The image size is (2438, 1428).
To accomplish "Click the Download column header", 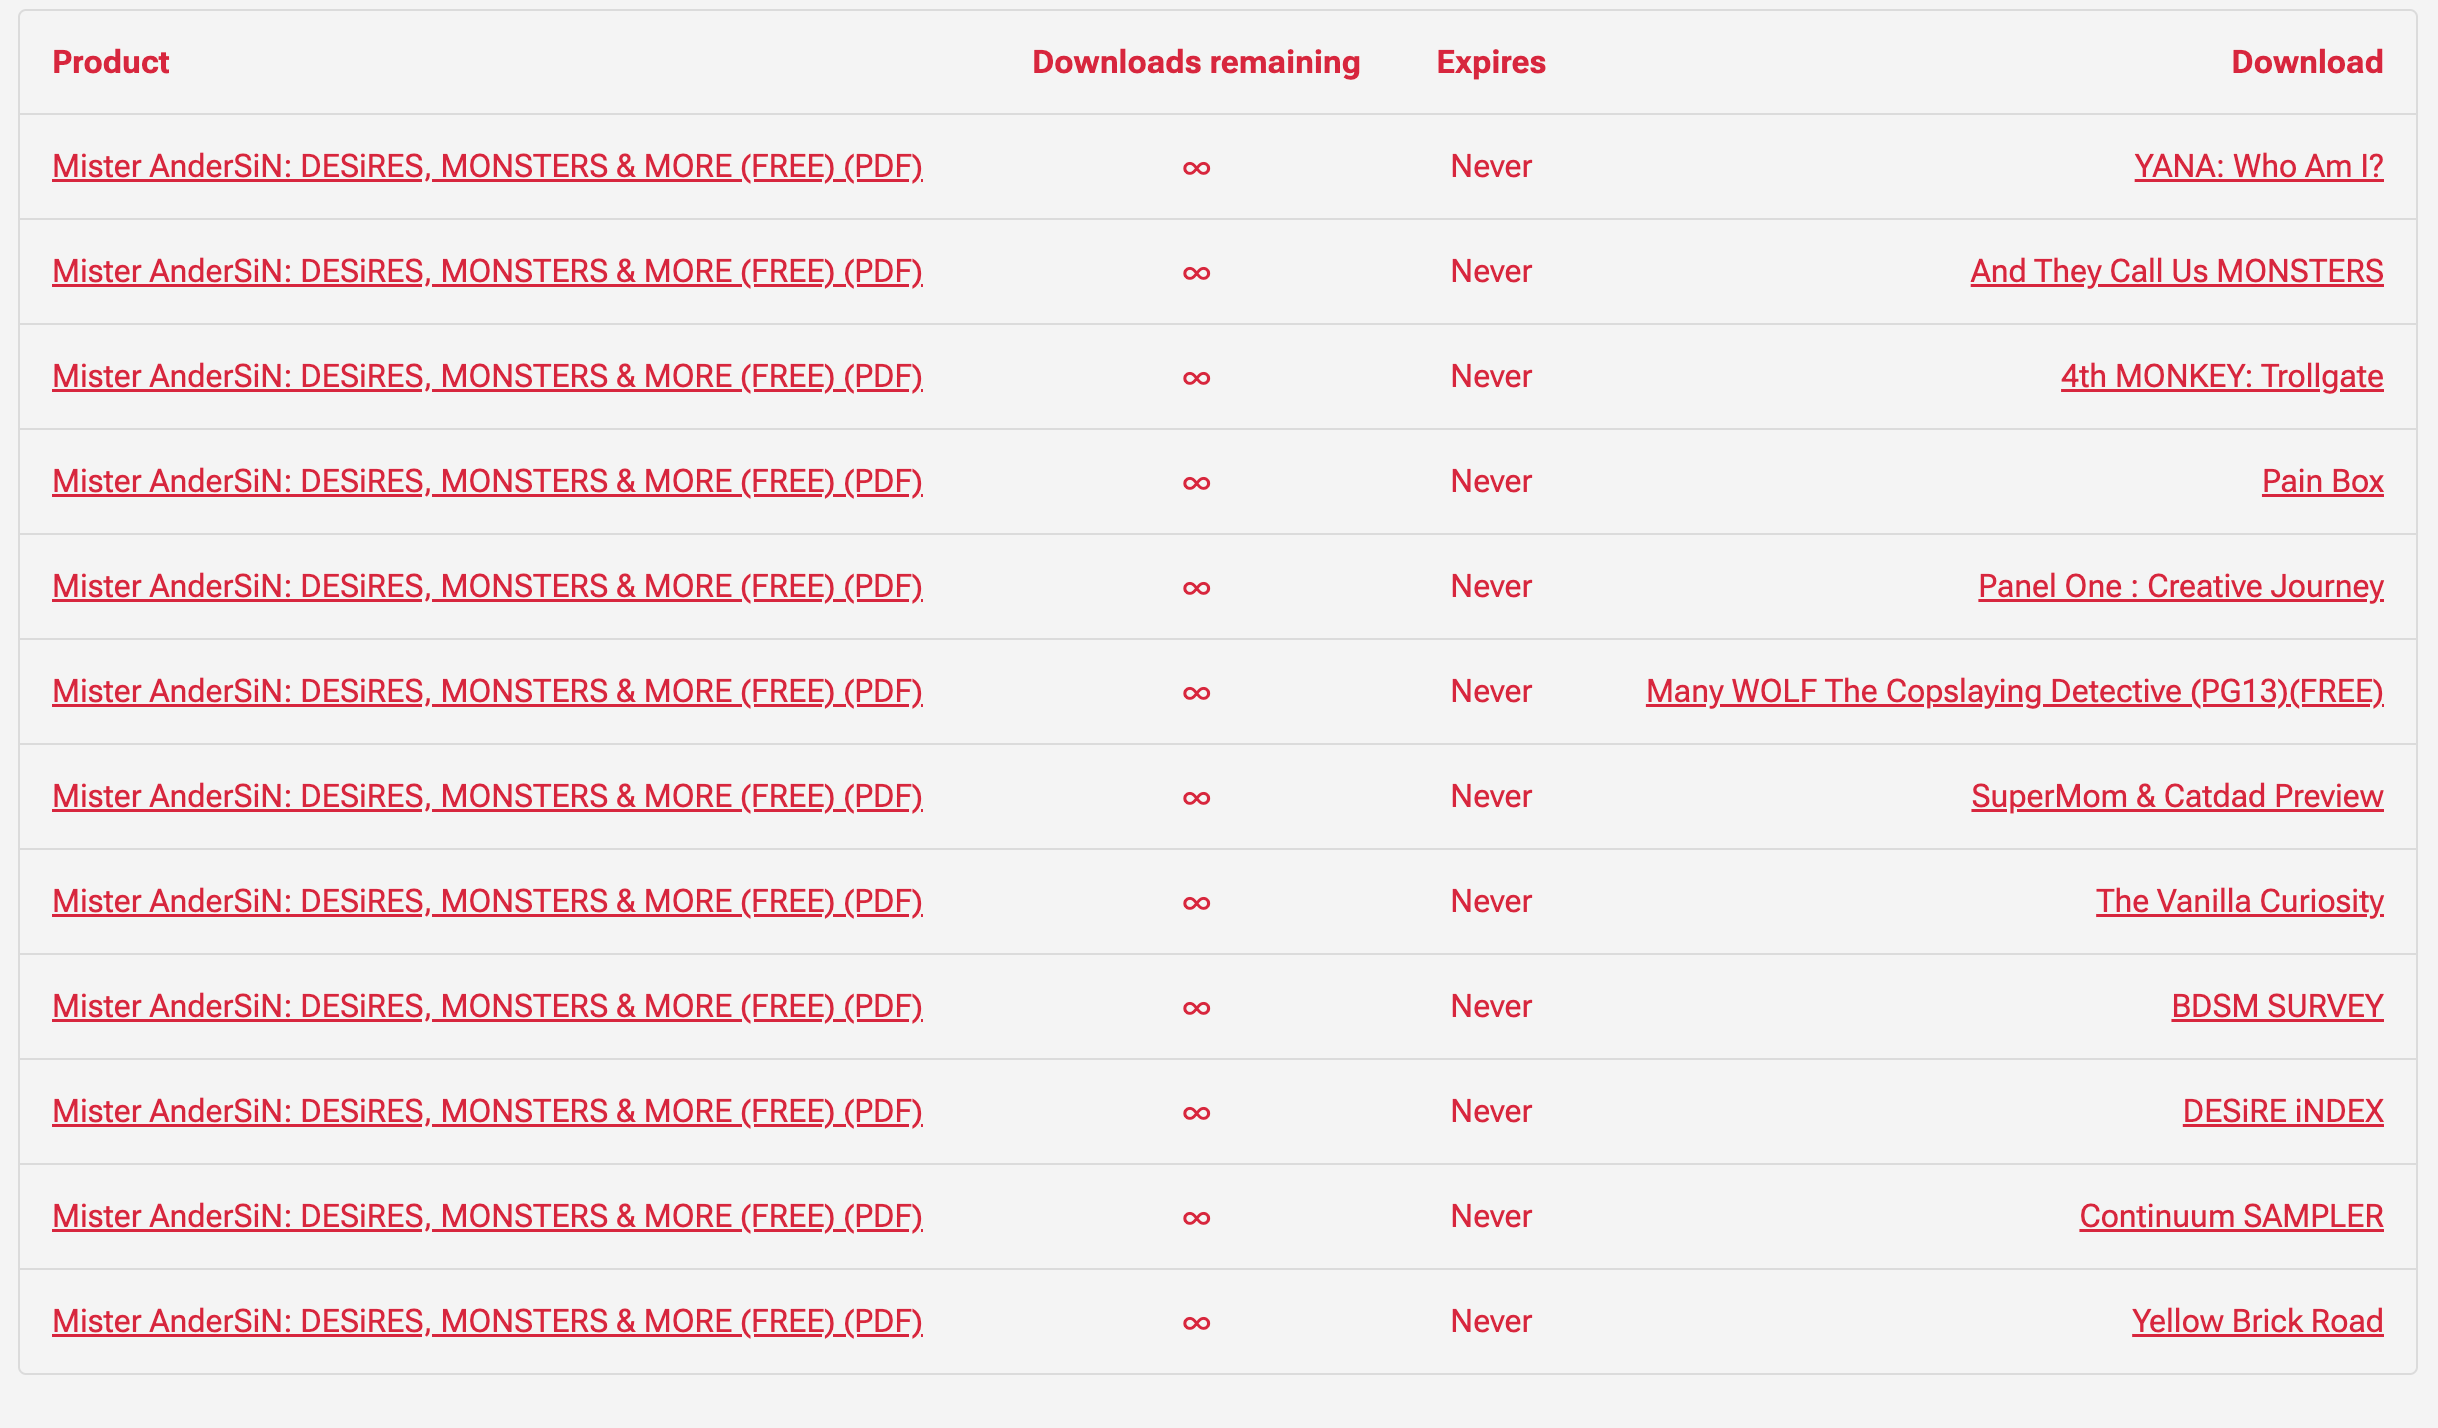I will (x=2307, y=62).
